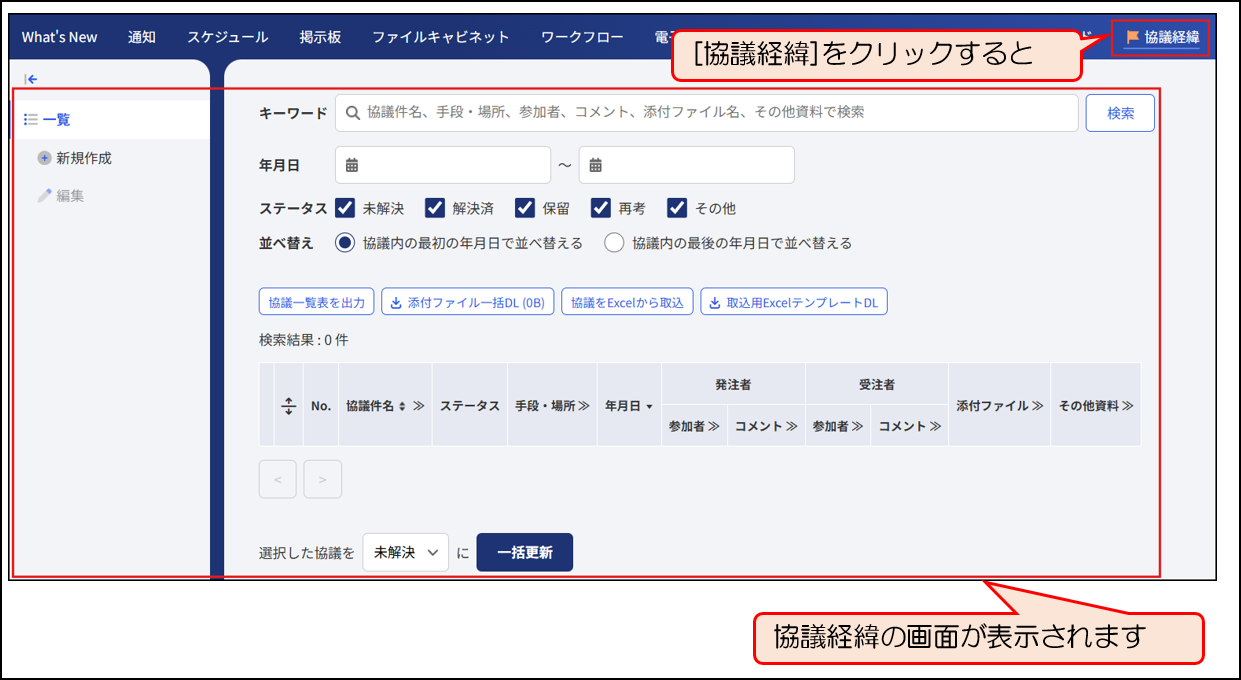Open the ワークフロー menu item
Screen dimensions: 1241x680
[582, 37]
